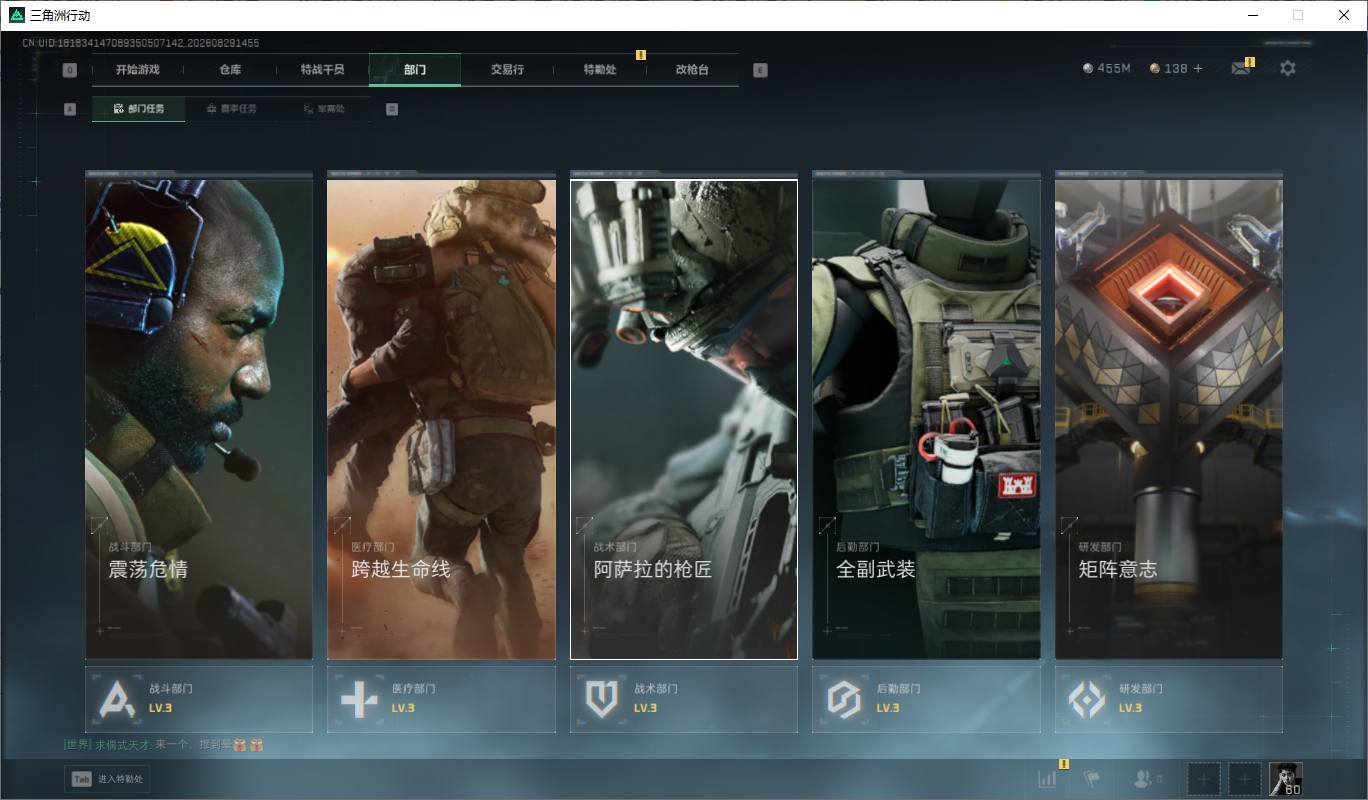
Task: Click the 138 gold currency balance
Action: (x=1169, y=68)
